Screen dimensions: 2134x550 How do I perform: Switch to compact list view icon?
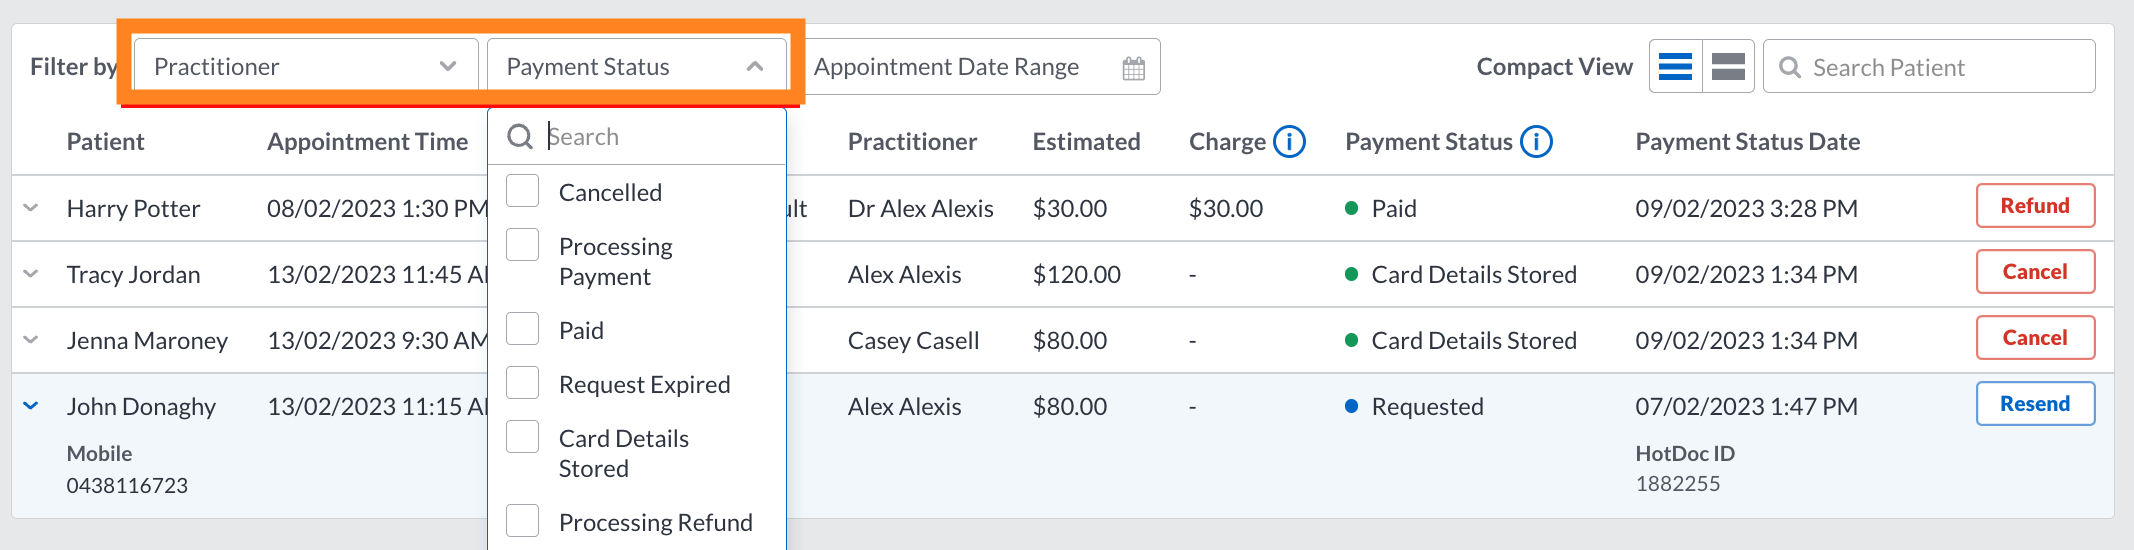click(1675, 67)
